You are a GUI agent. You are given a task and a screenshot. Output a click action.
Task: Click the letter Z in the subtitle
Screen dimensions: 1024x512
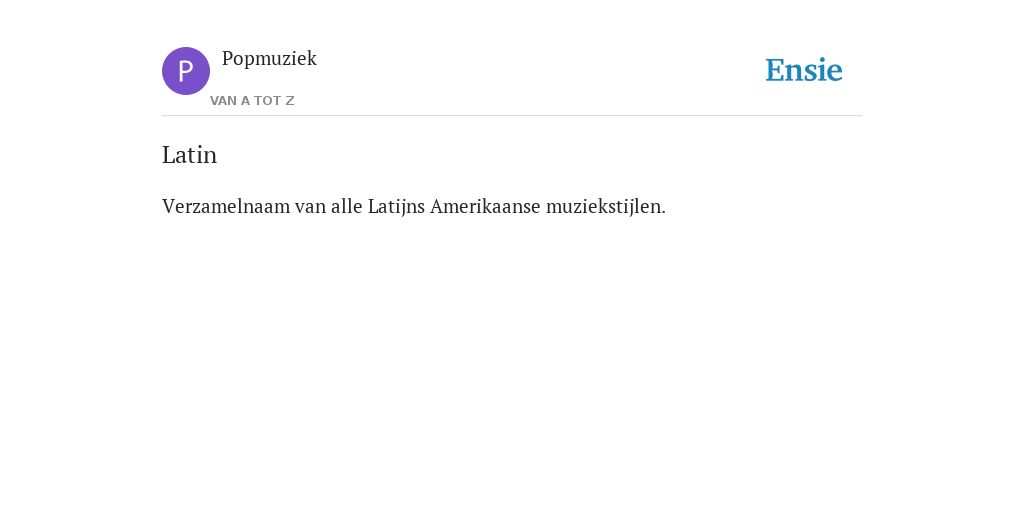point(290,101)
